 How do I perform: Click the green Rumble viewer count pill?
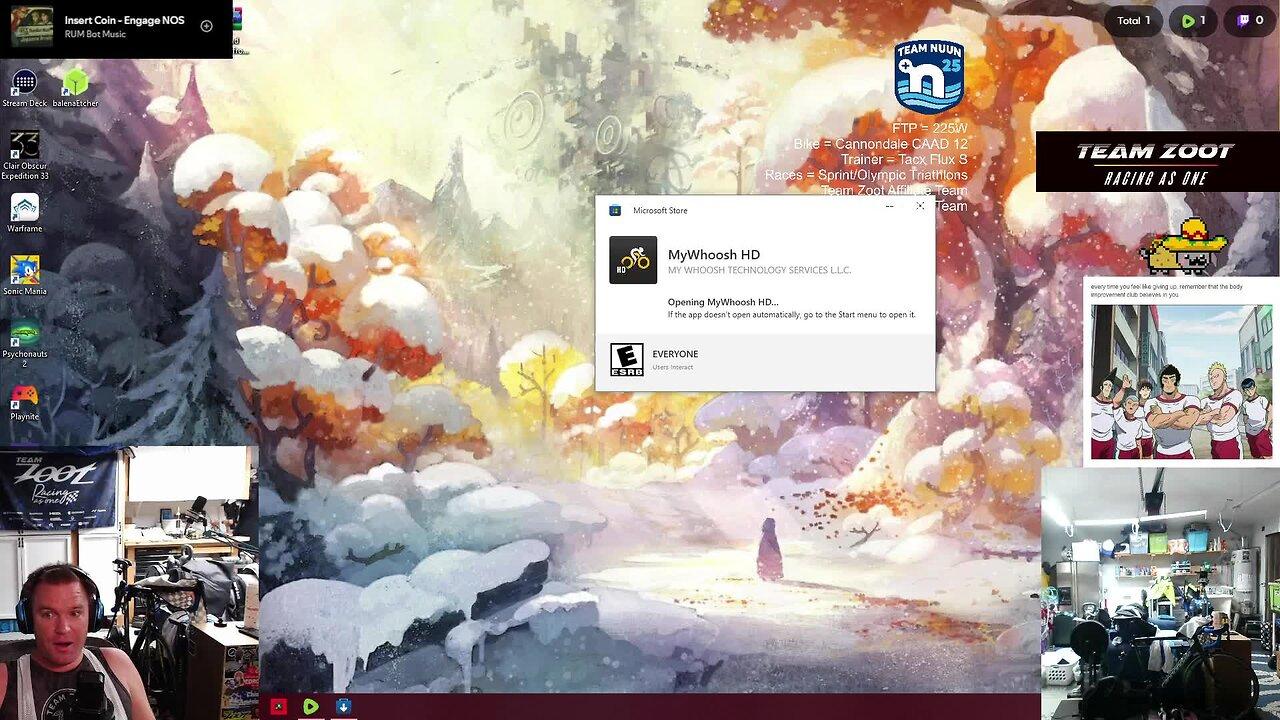coord(1193,20)
